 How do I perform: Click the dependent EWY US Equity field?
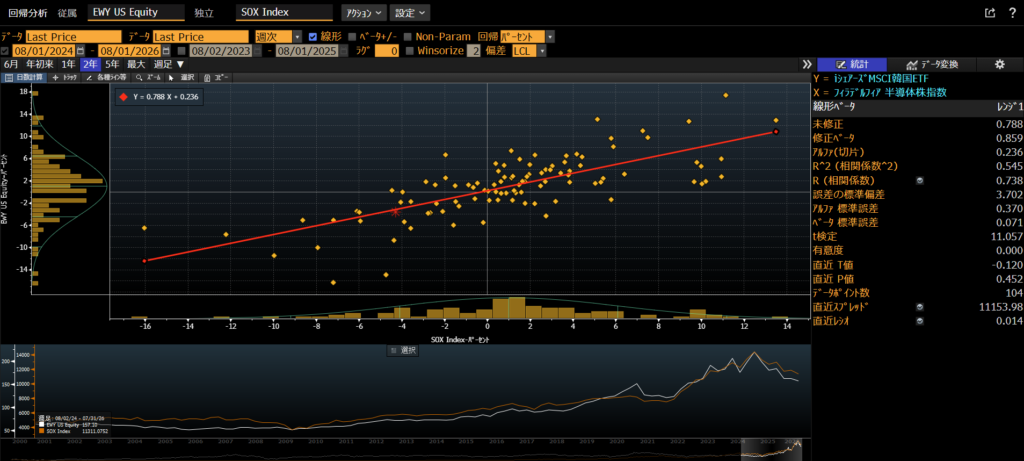pos(136,12)
